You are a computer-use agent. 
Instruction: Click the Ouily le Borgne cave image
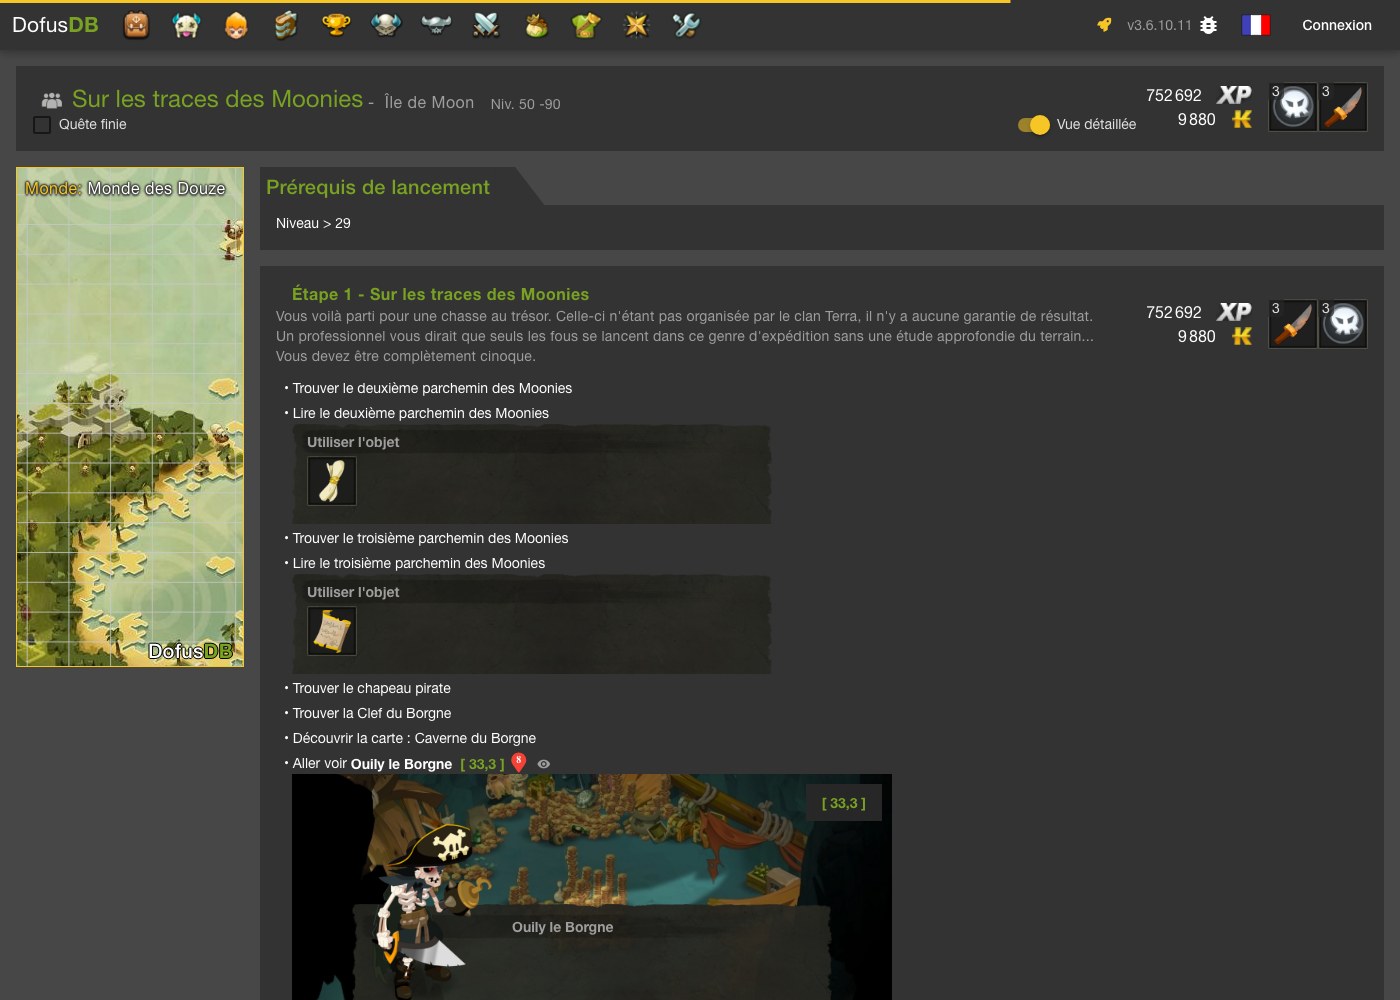[x=592, y=887]
